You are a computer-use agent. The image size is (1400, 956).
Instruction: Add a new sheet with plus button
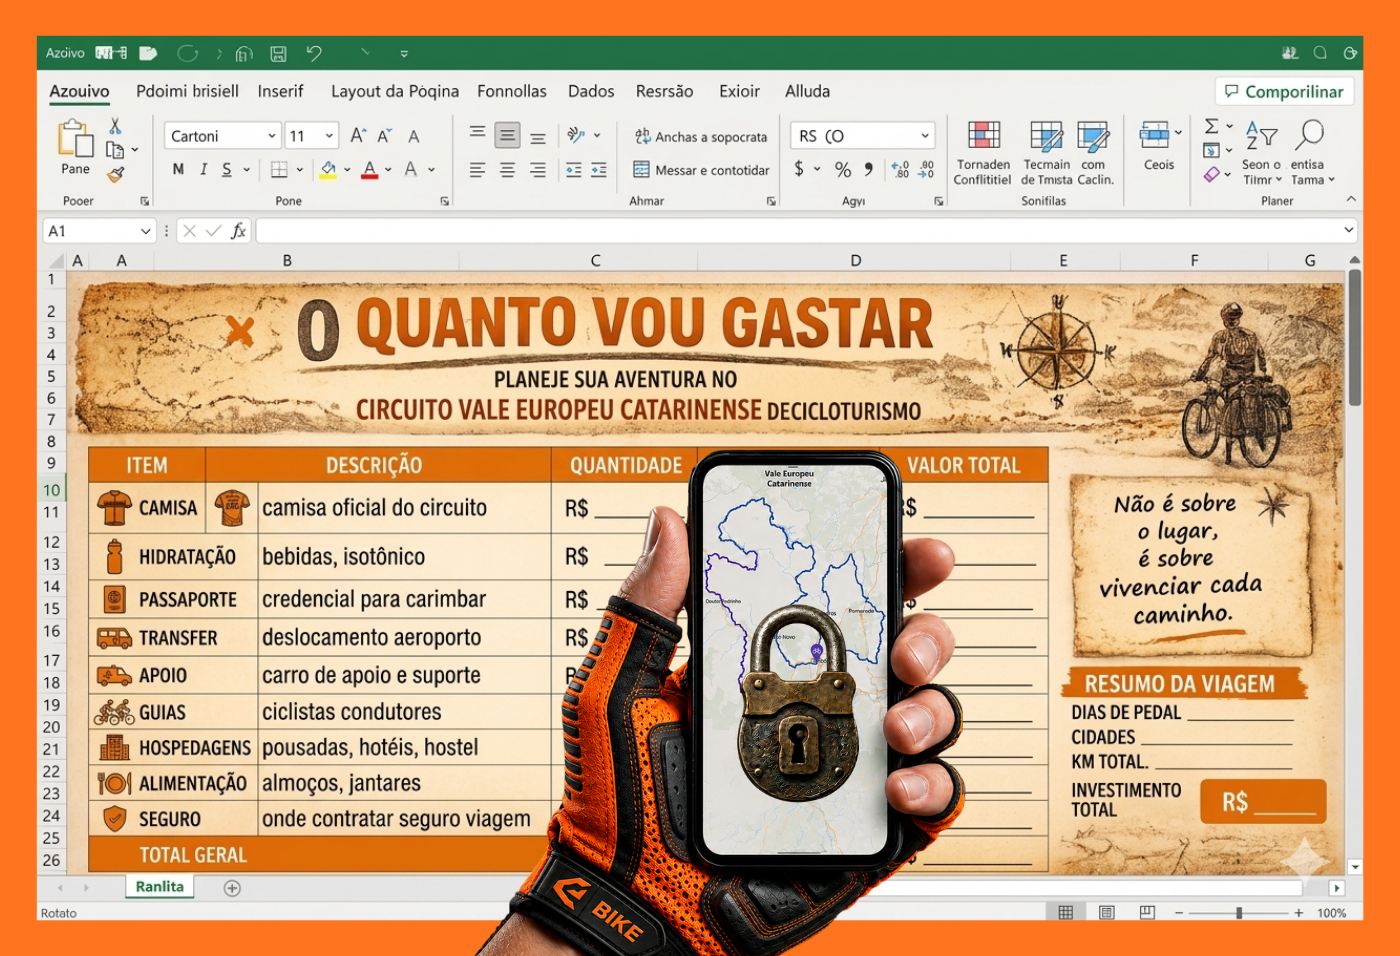pos(232,888)
